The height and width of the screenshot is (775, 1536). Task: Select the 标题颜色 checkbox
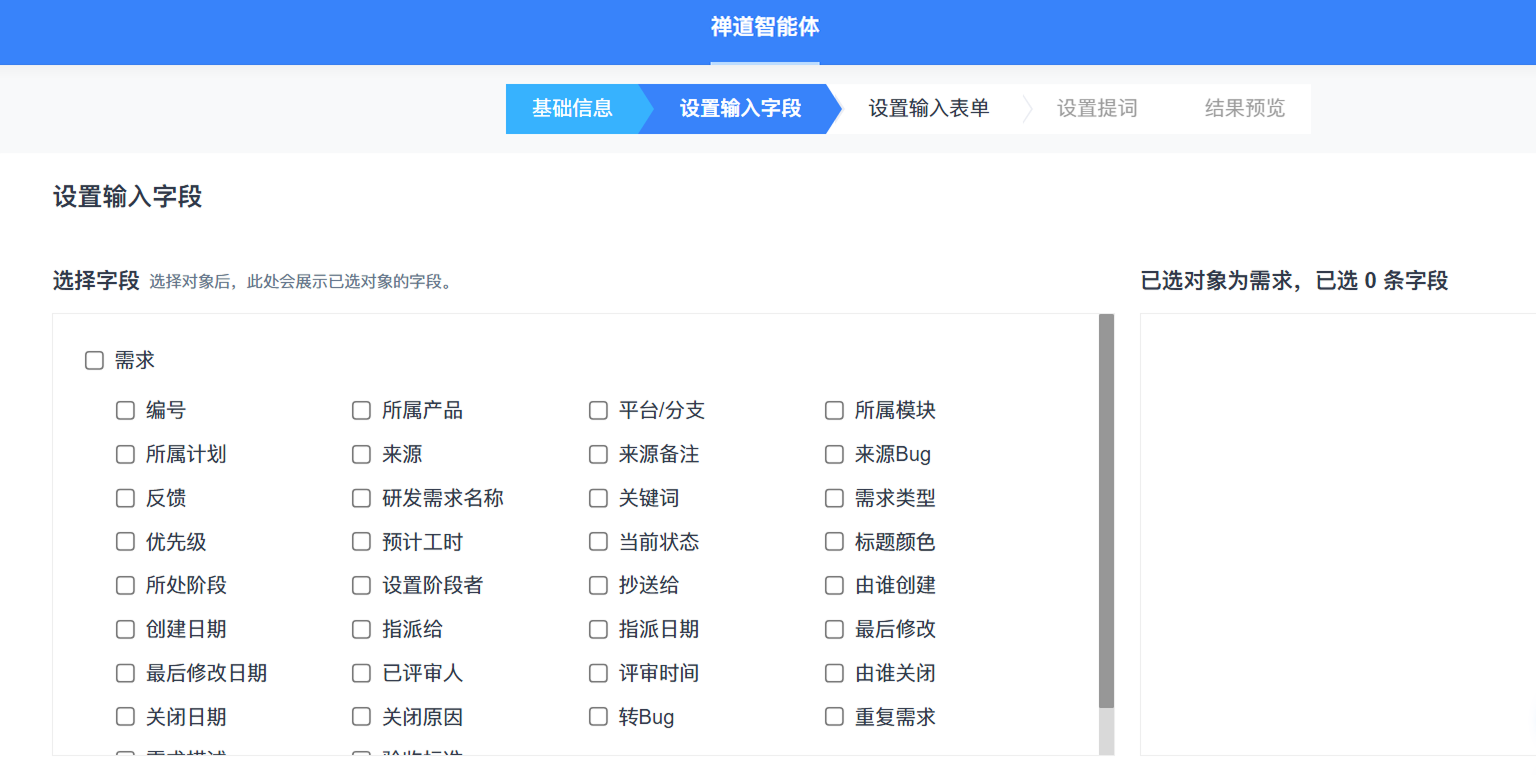[x=834, y=542]
